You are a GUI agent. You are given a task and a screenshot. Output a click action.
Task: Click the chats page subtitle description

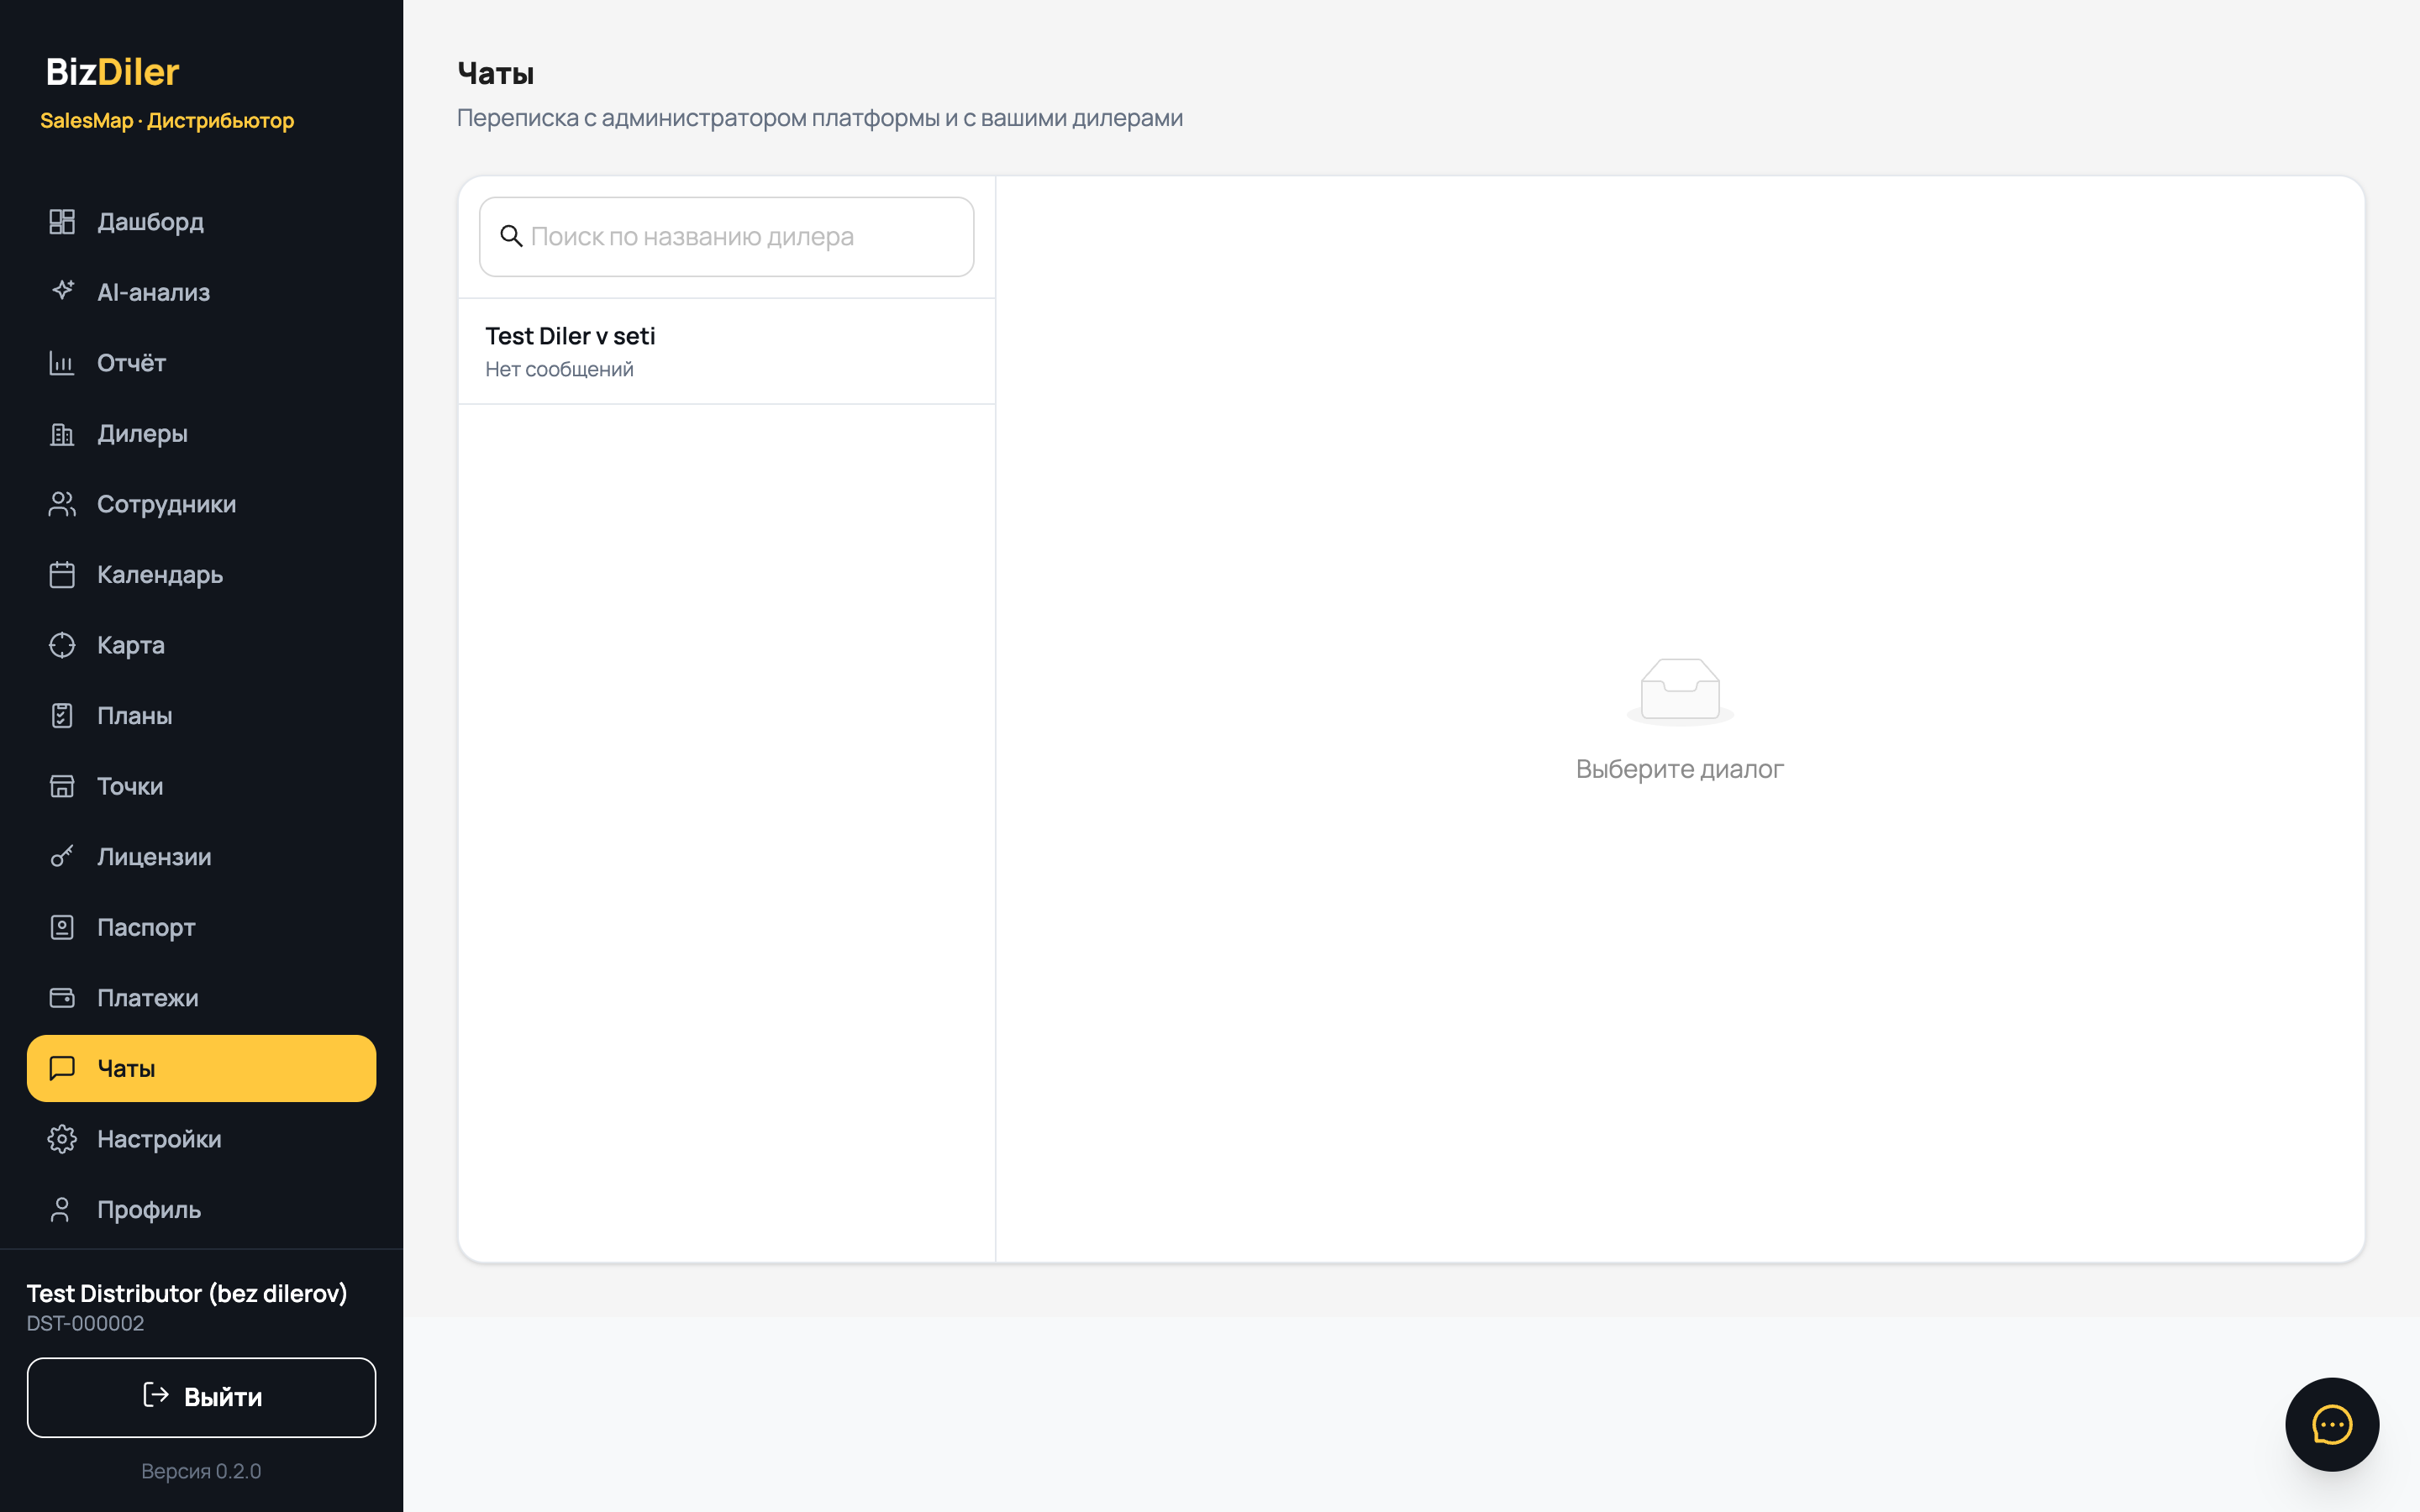coord(820,118)
